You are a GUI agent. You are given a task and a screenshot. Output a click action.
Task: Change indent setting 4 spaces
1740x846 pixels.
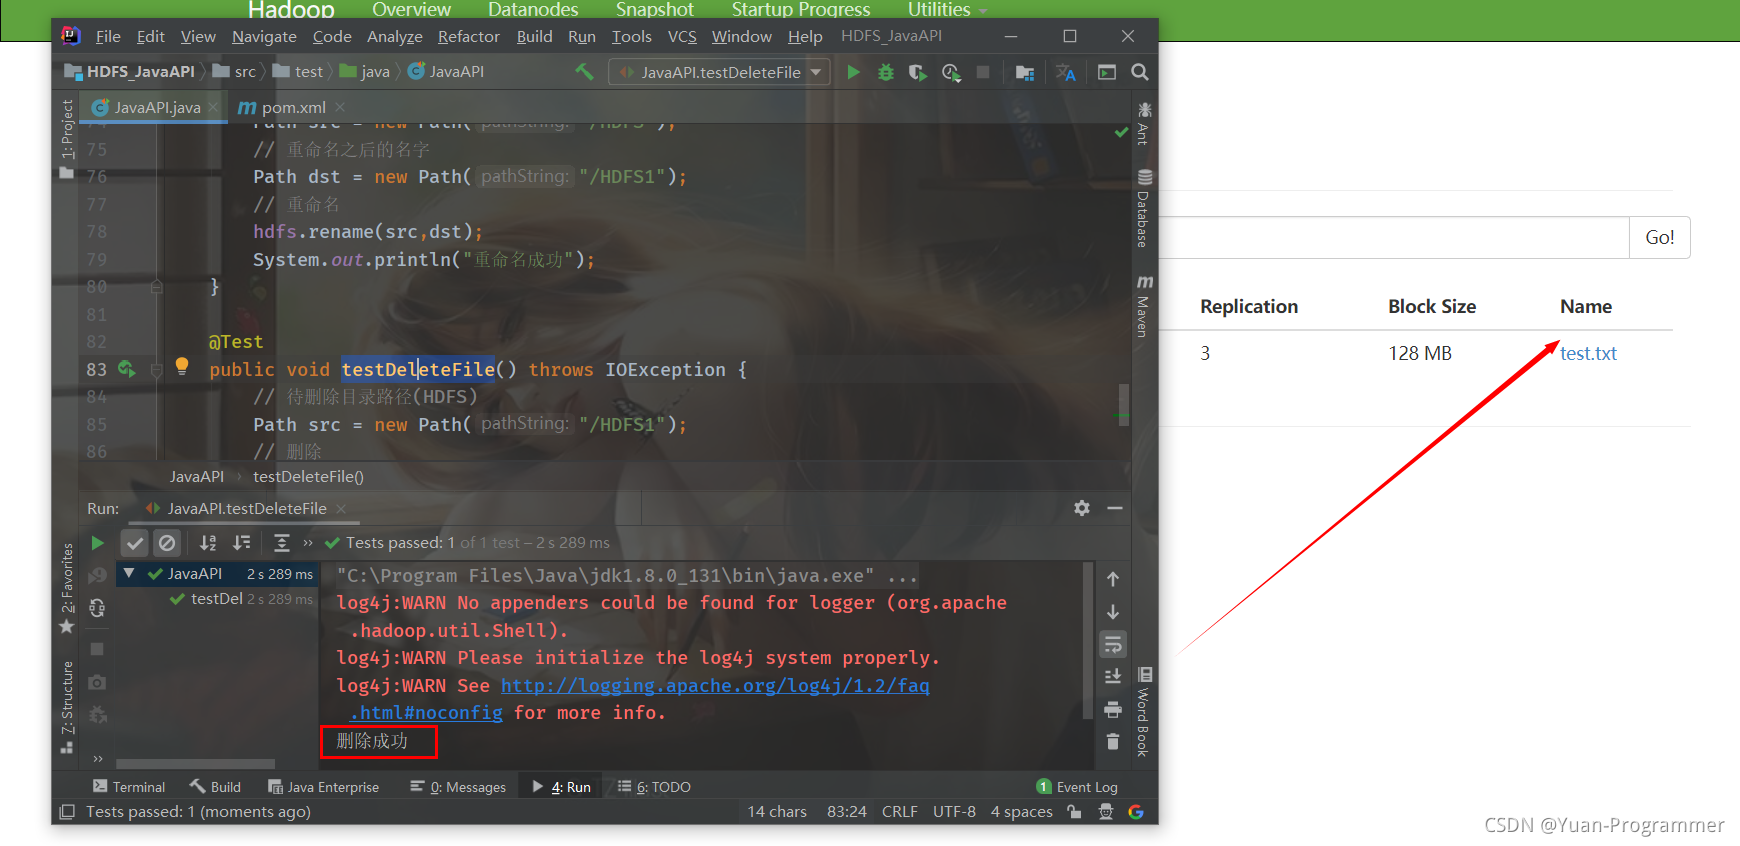(x=1021, y=812)
